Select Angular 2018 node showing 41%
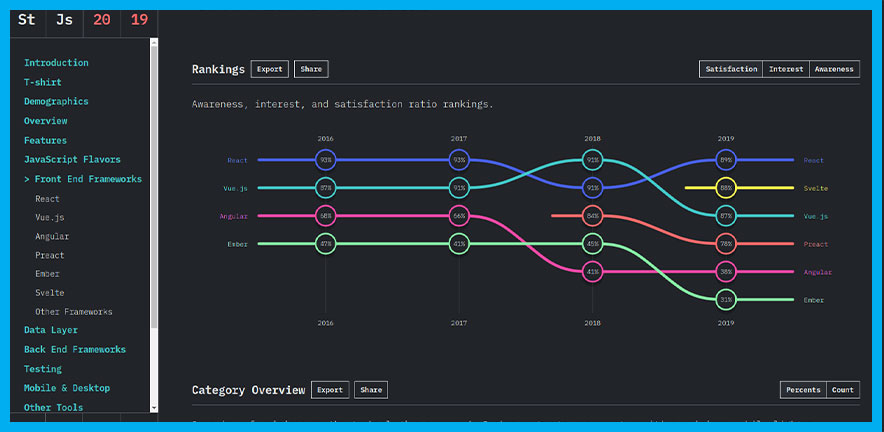 click(x=593, y=271)
